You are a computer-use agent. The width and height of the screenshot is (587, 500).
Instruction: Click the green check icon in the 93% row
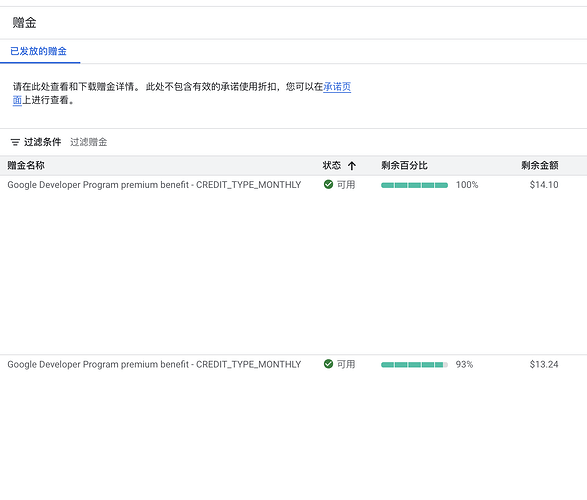click(328, 364)
